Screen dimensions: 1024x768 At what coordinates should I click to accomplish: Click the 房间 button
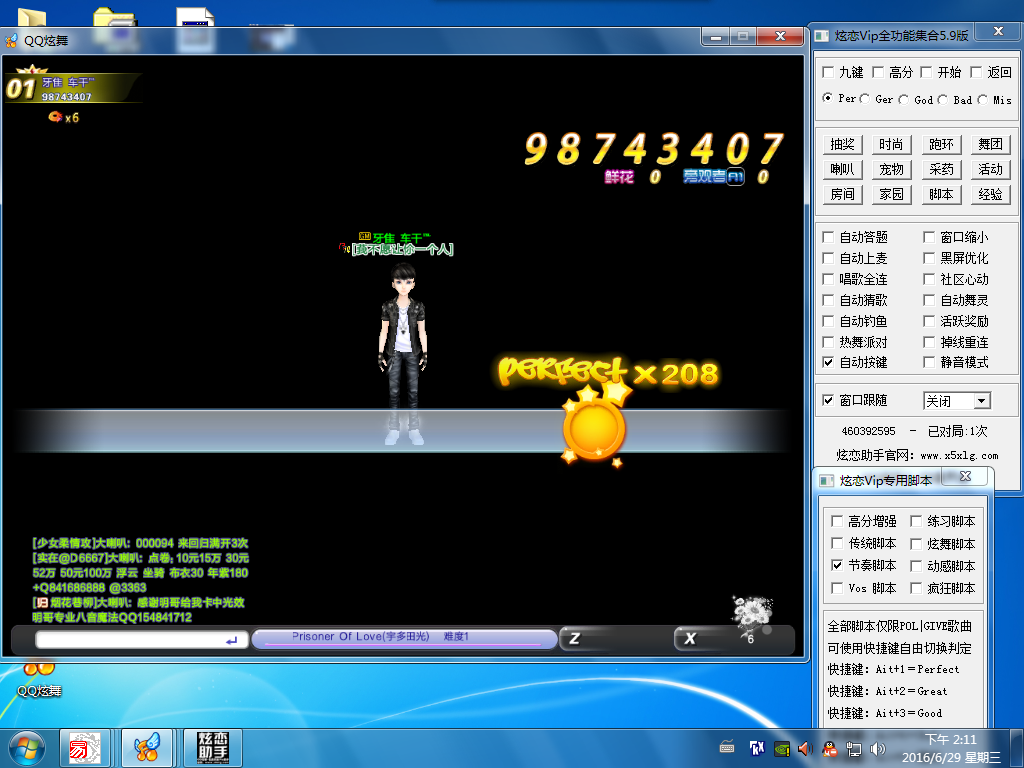tap(842, 194)
